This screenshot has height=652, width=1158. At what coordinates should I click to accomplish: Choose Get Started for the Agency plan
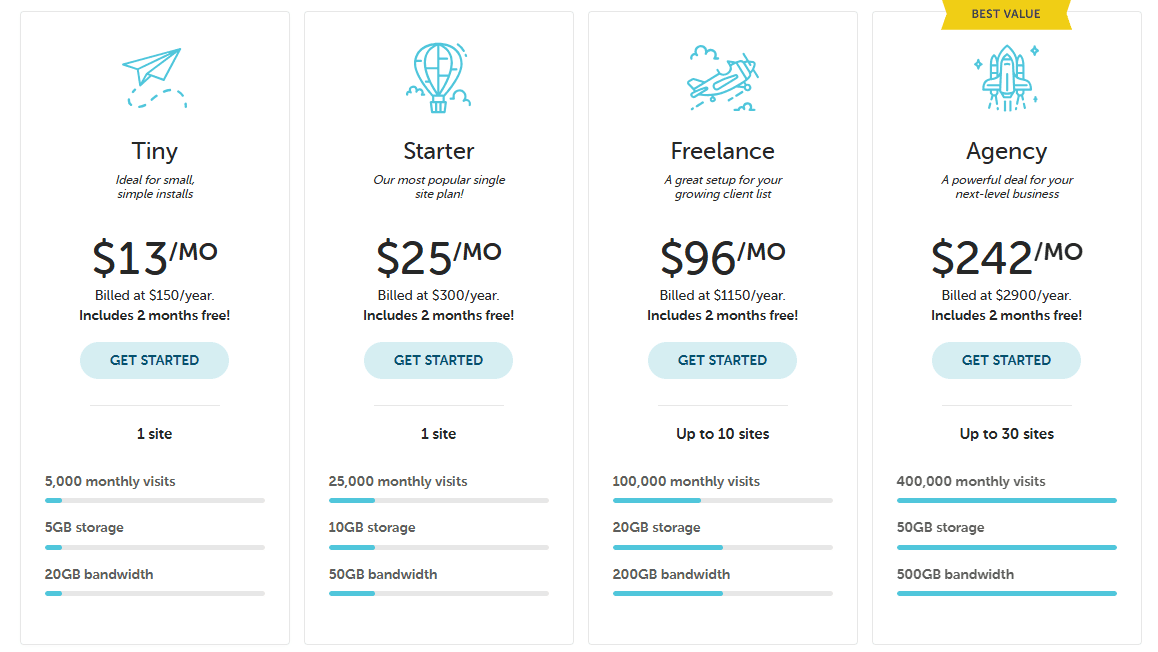[1006, 360]
